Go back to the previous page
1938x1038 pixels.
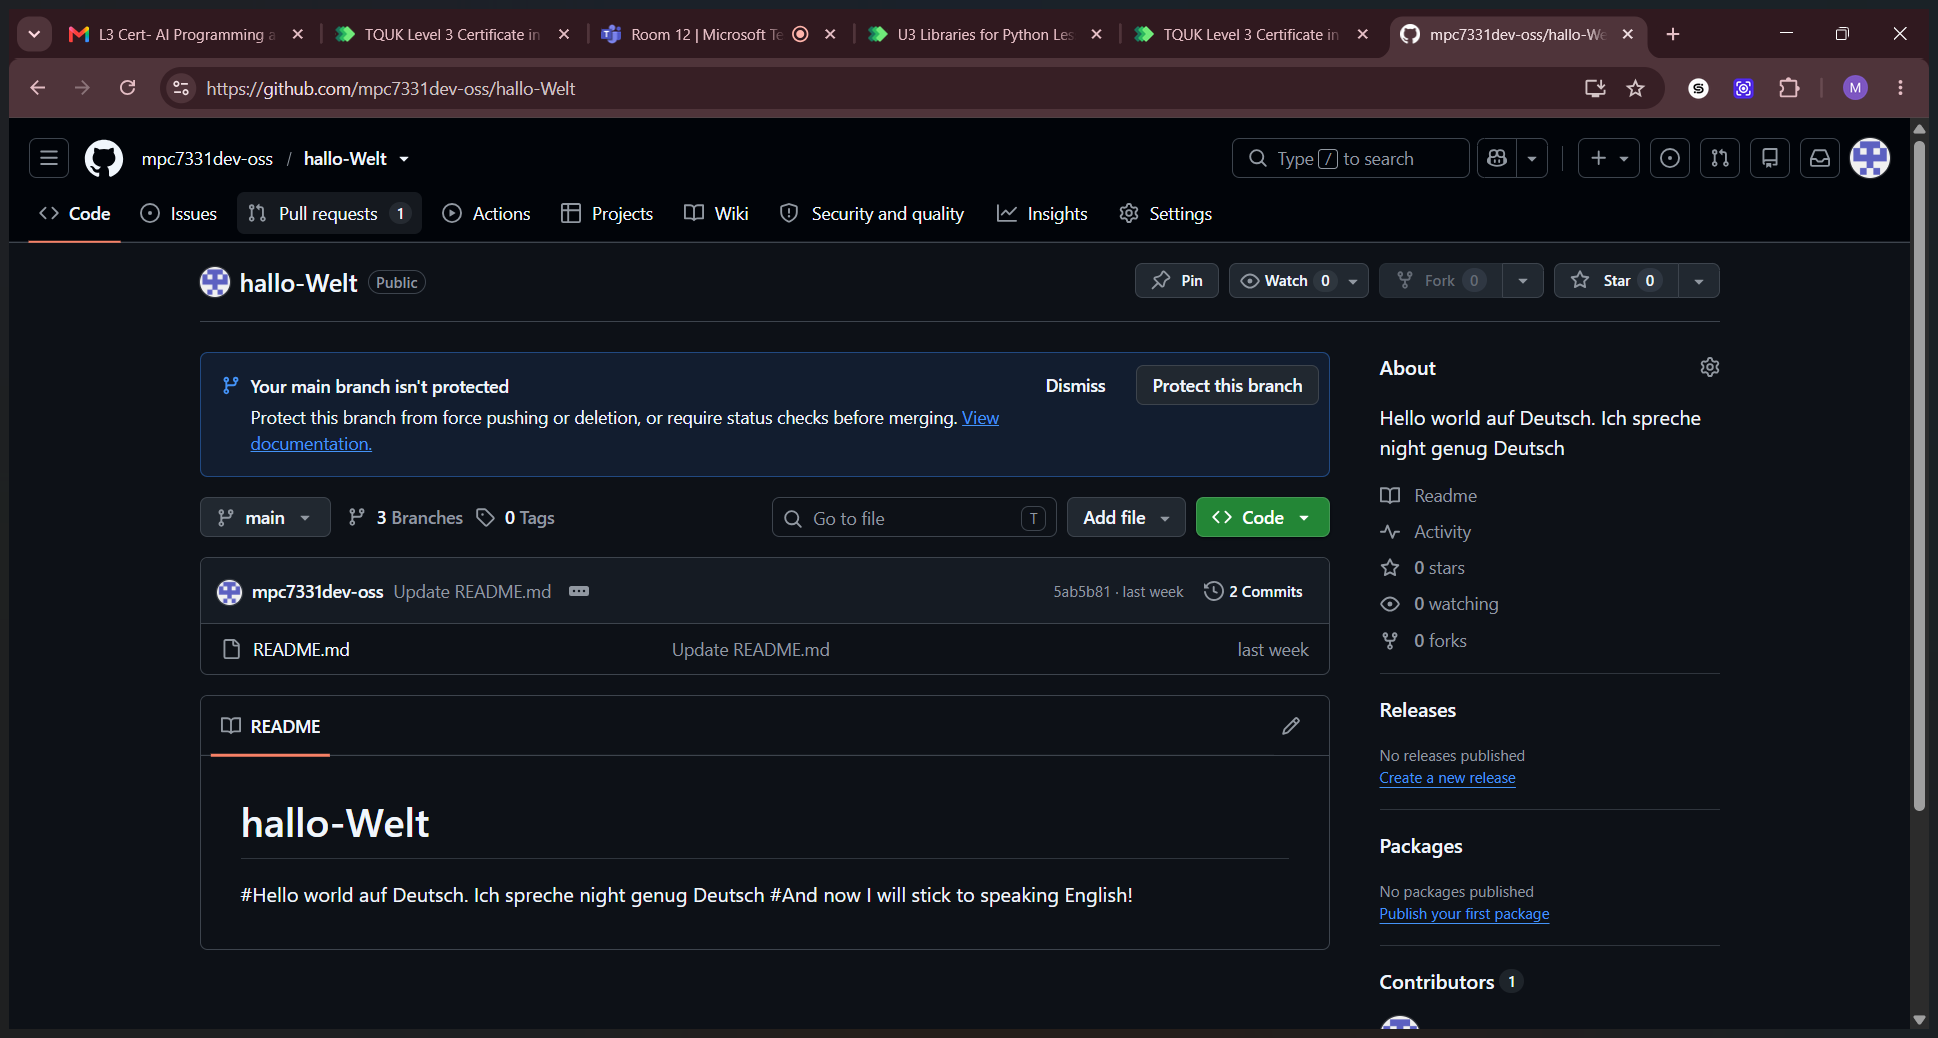(x=38, y=88)
